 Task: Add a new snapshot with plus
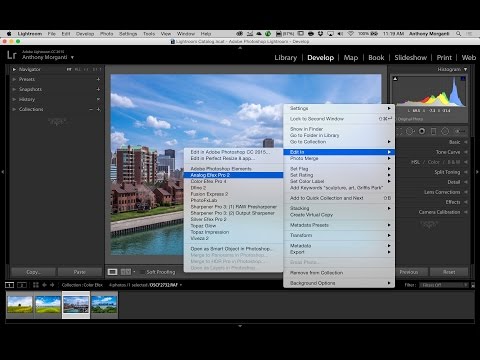[x=98, y=89]
